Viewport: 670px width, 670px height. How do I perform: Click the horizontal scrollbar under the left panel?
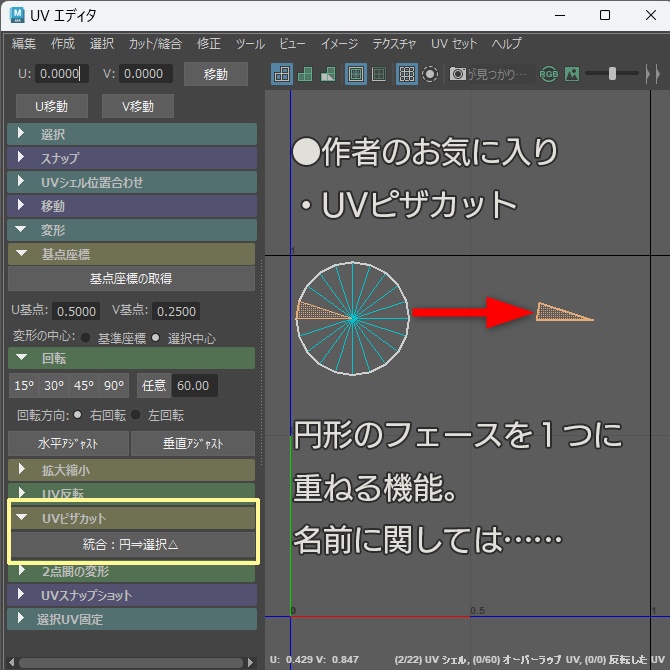[132, 662]
